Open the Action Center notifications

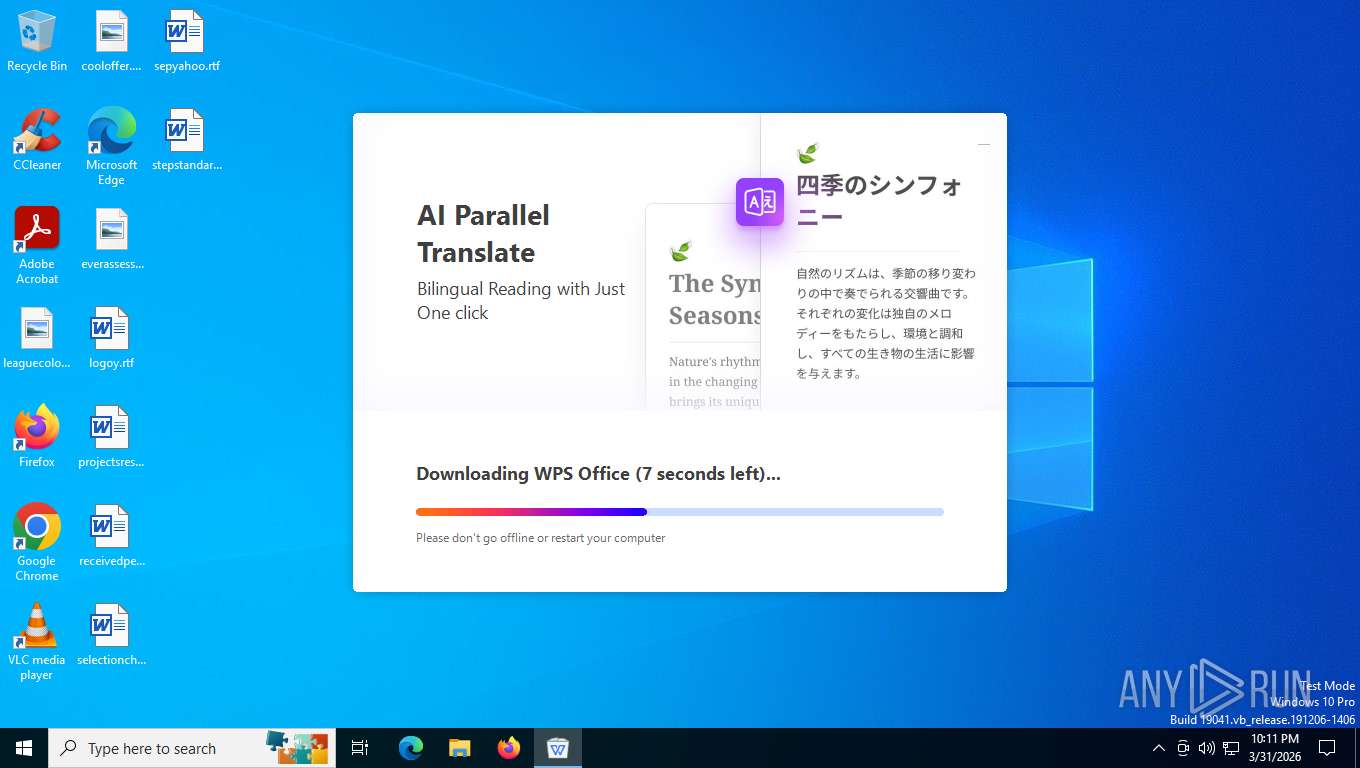[1327, 748]
